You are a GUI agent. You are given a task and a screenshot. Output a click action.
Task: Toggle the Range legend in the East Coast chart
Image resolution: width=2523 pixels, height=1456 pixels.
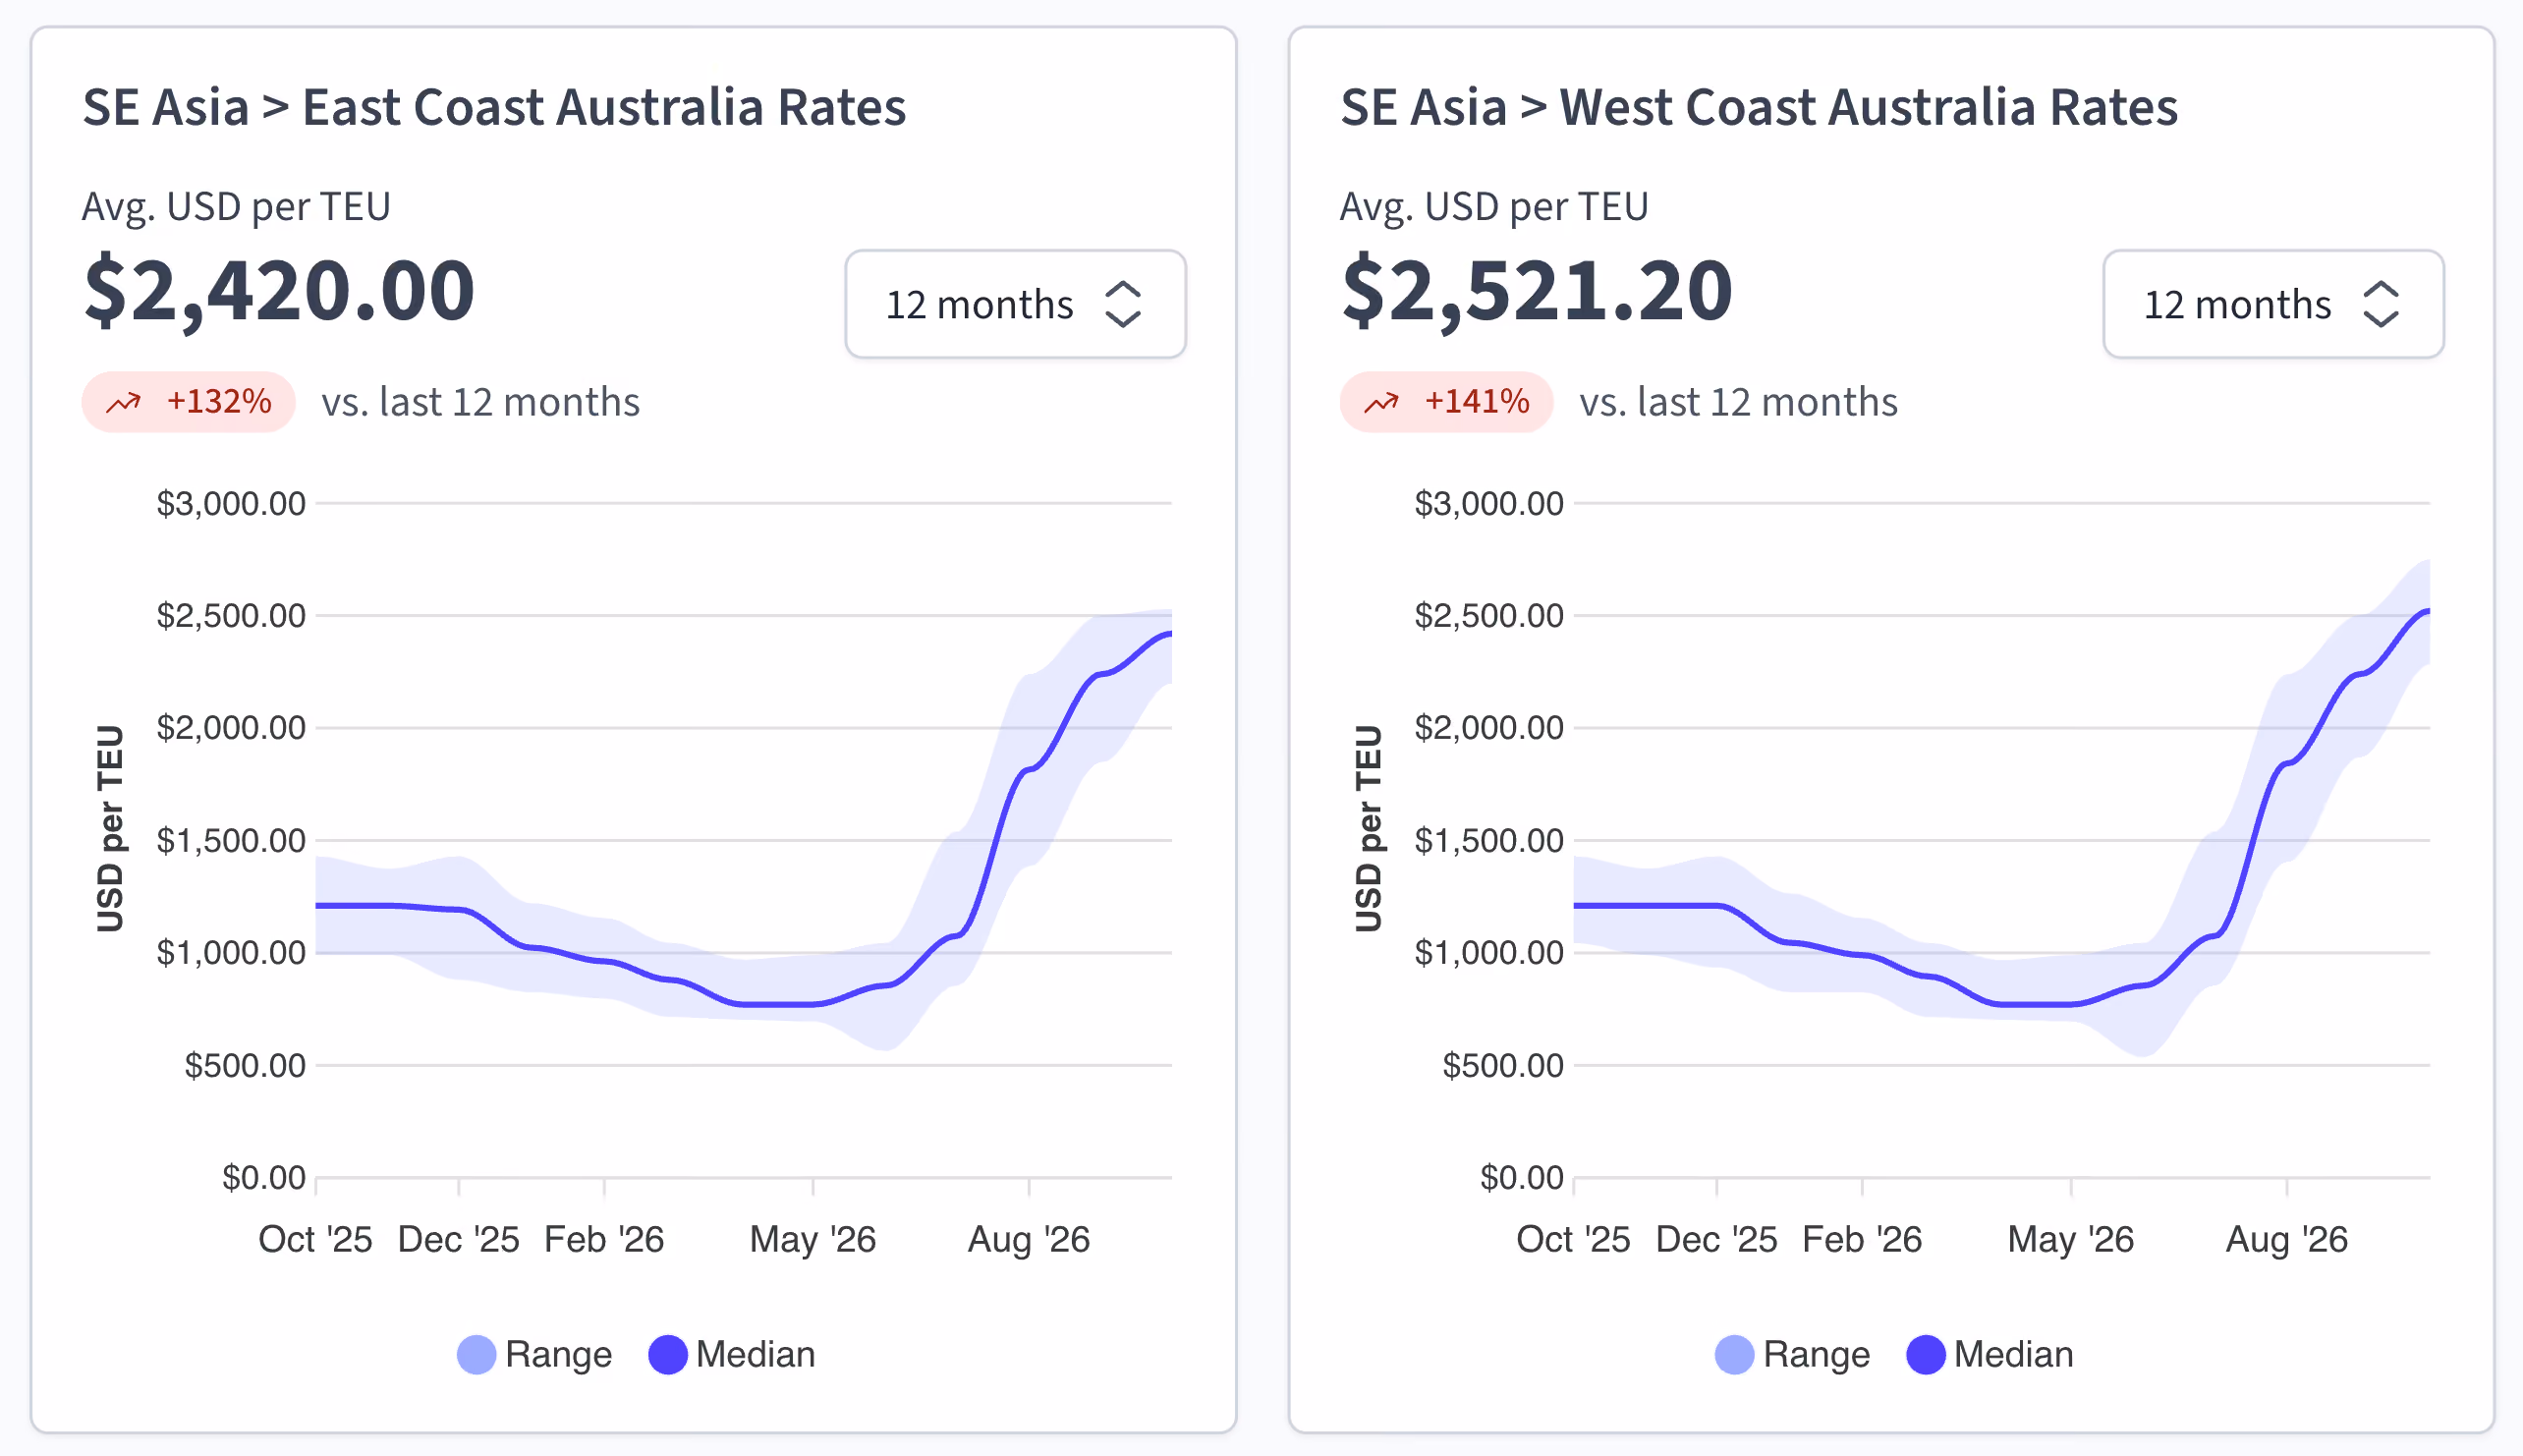tap(534, 1354)
